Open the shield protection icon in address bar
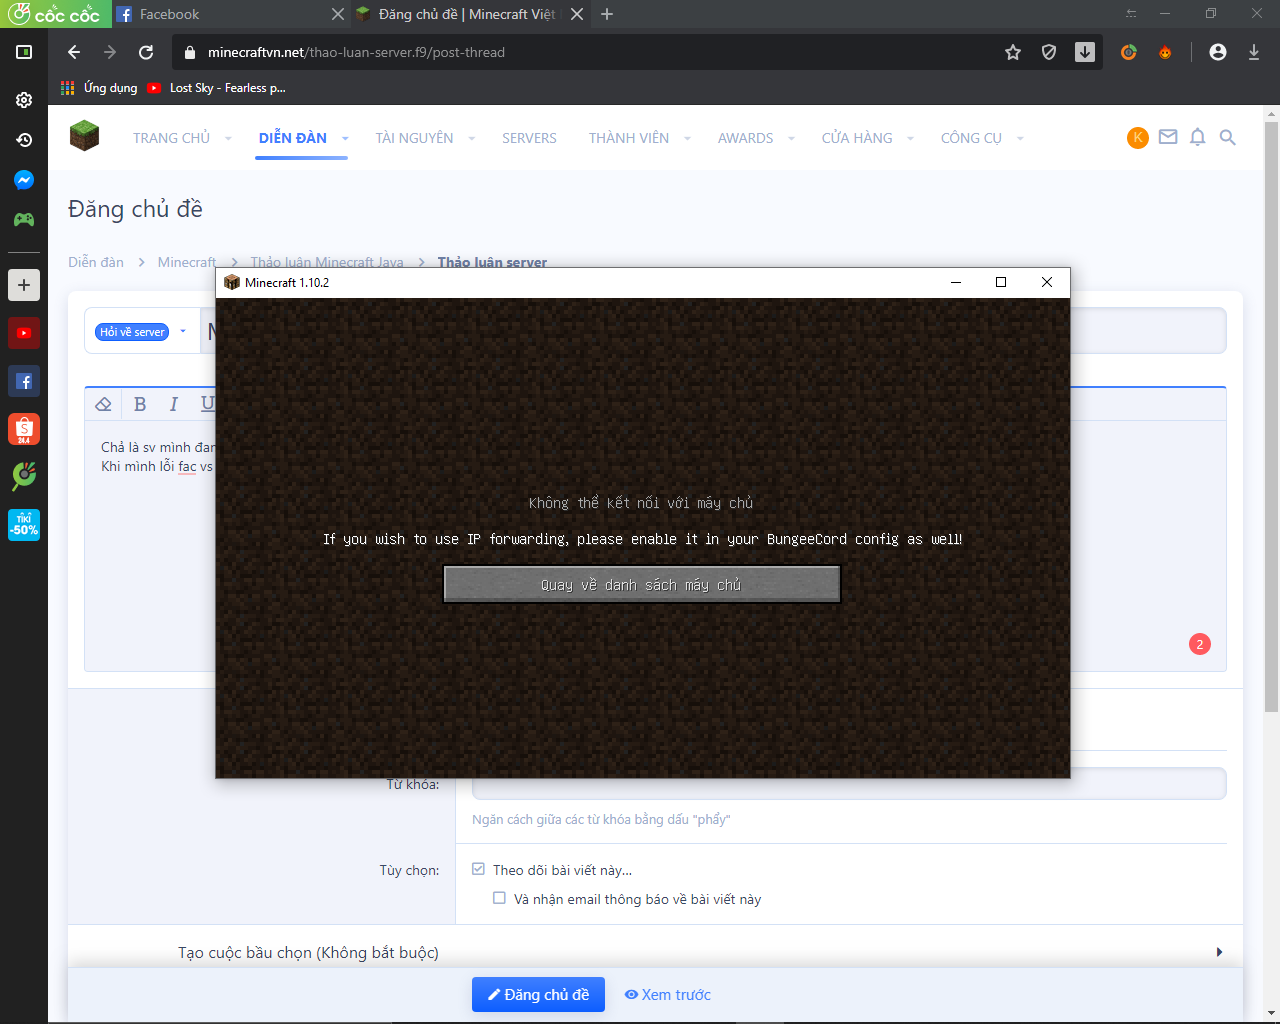 pyautogui.click(x=1049, y=52)
